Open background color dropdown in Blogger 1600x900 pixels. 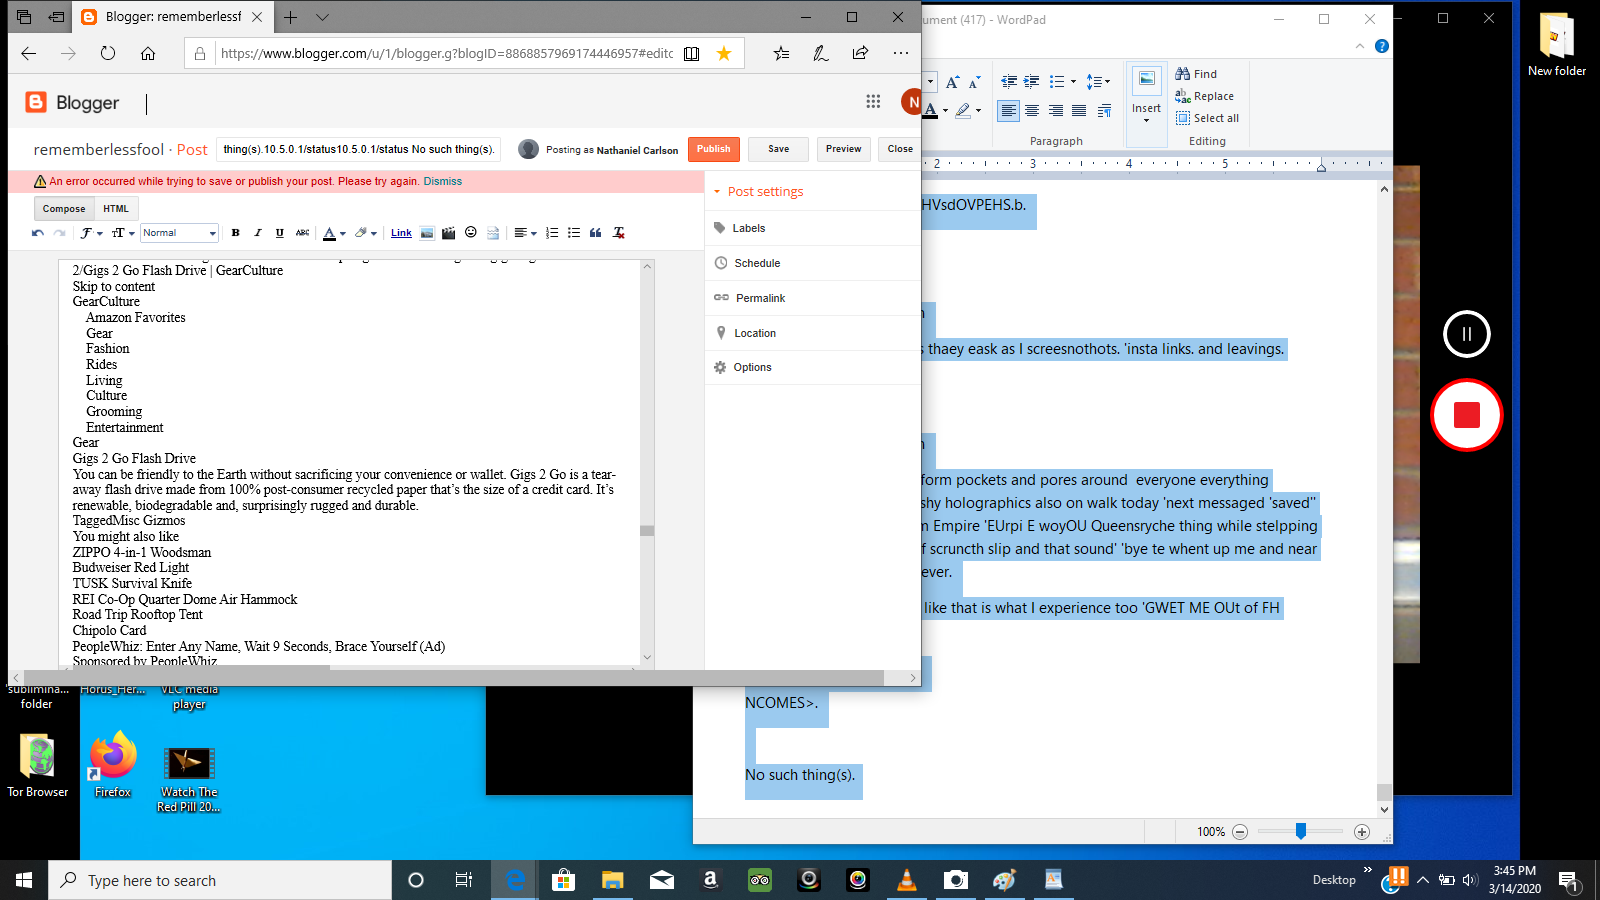click(x=365, y=233)
